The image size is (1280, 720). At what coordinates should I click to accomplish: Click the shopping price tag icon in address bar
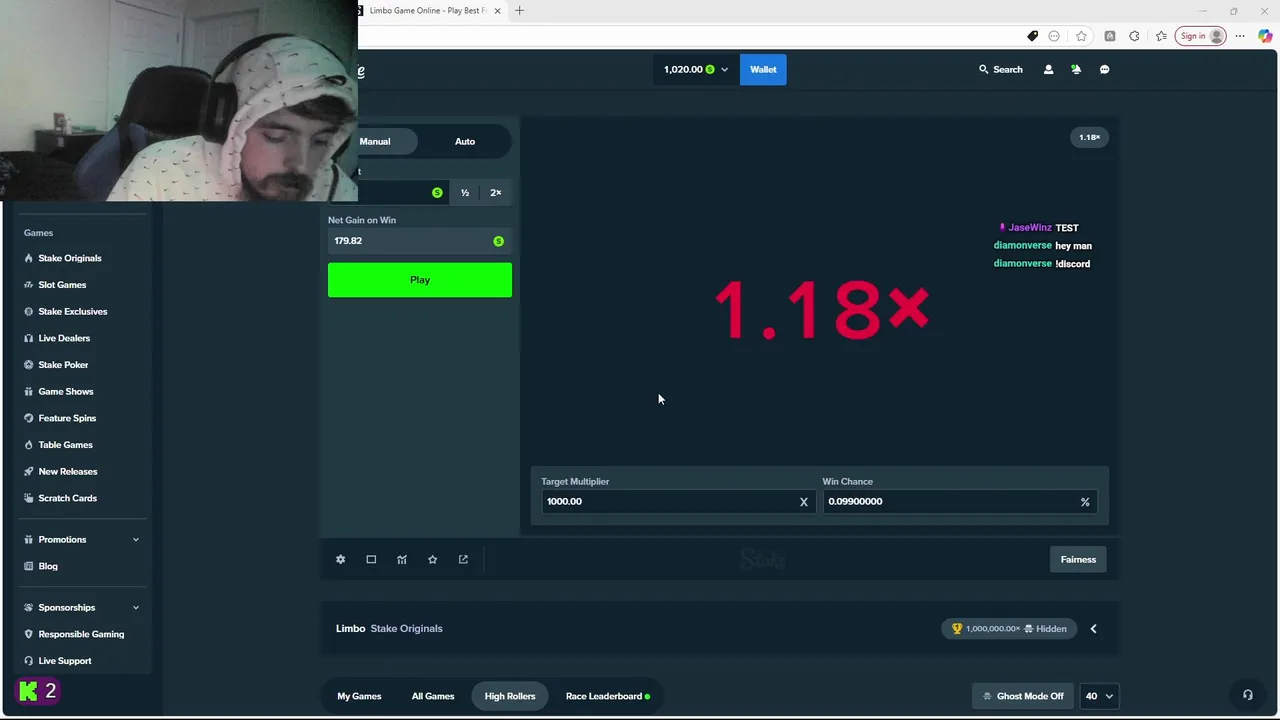coord(1032,36)
